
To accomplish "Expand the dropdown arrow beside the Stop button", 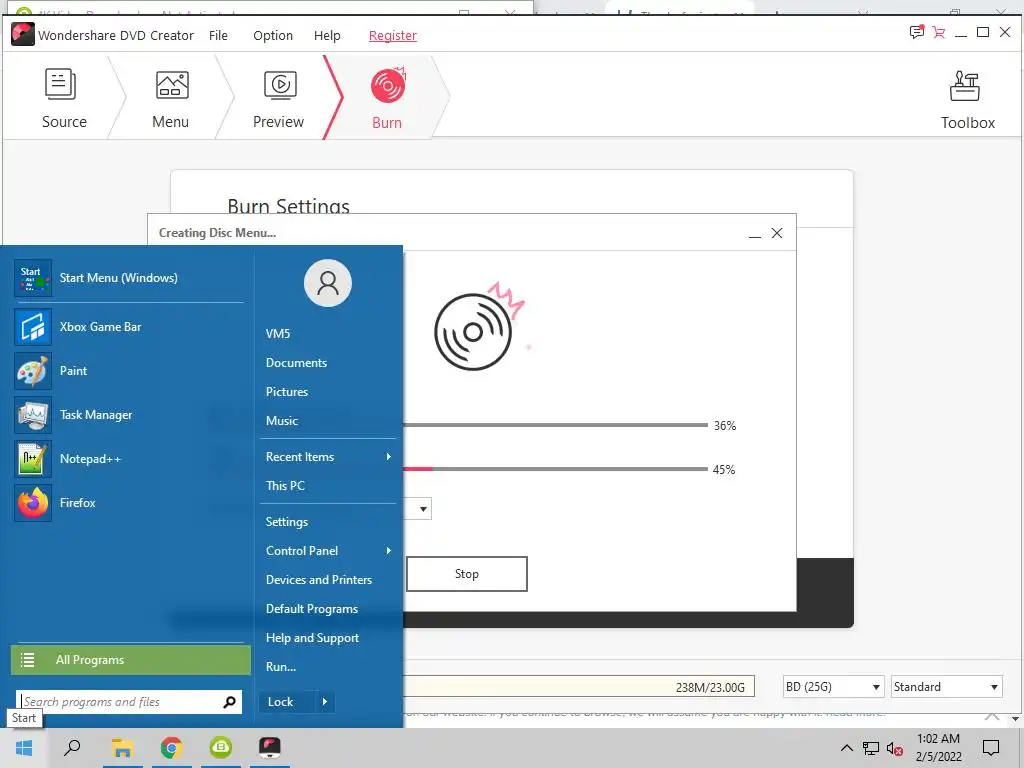I will click(423, 509).
